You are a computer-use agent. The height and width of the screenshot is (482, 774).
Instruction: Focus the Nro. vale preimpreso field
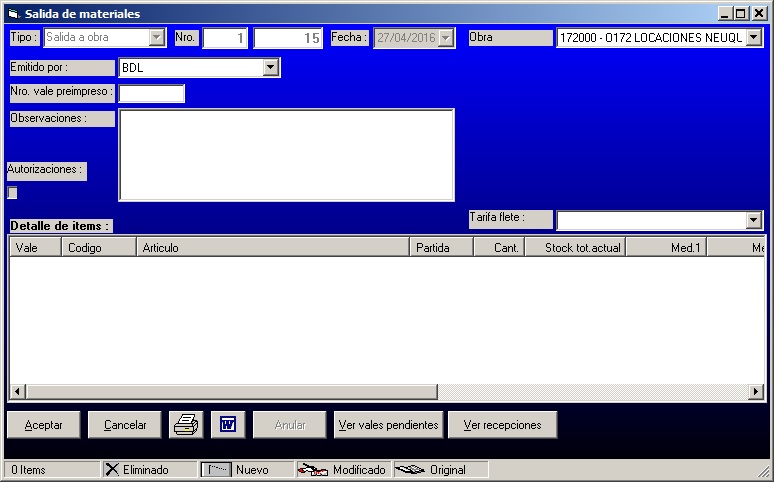[x=152, y=93]
